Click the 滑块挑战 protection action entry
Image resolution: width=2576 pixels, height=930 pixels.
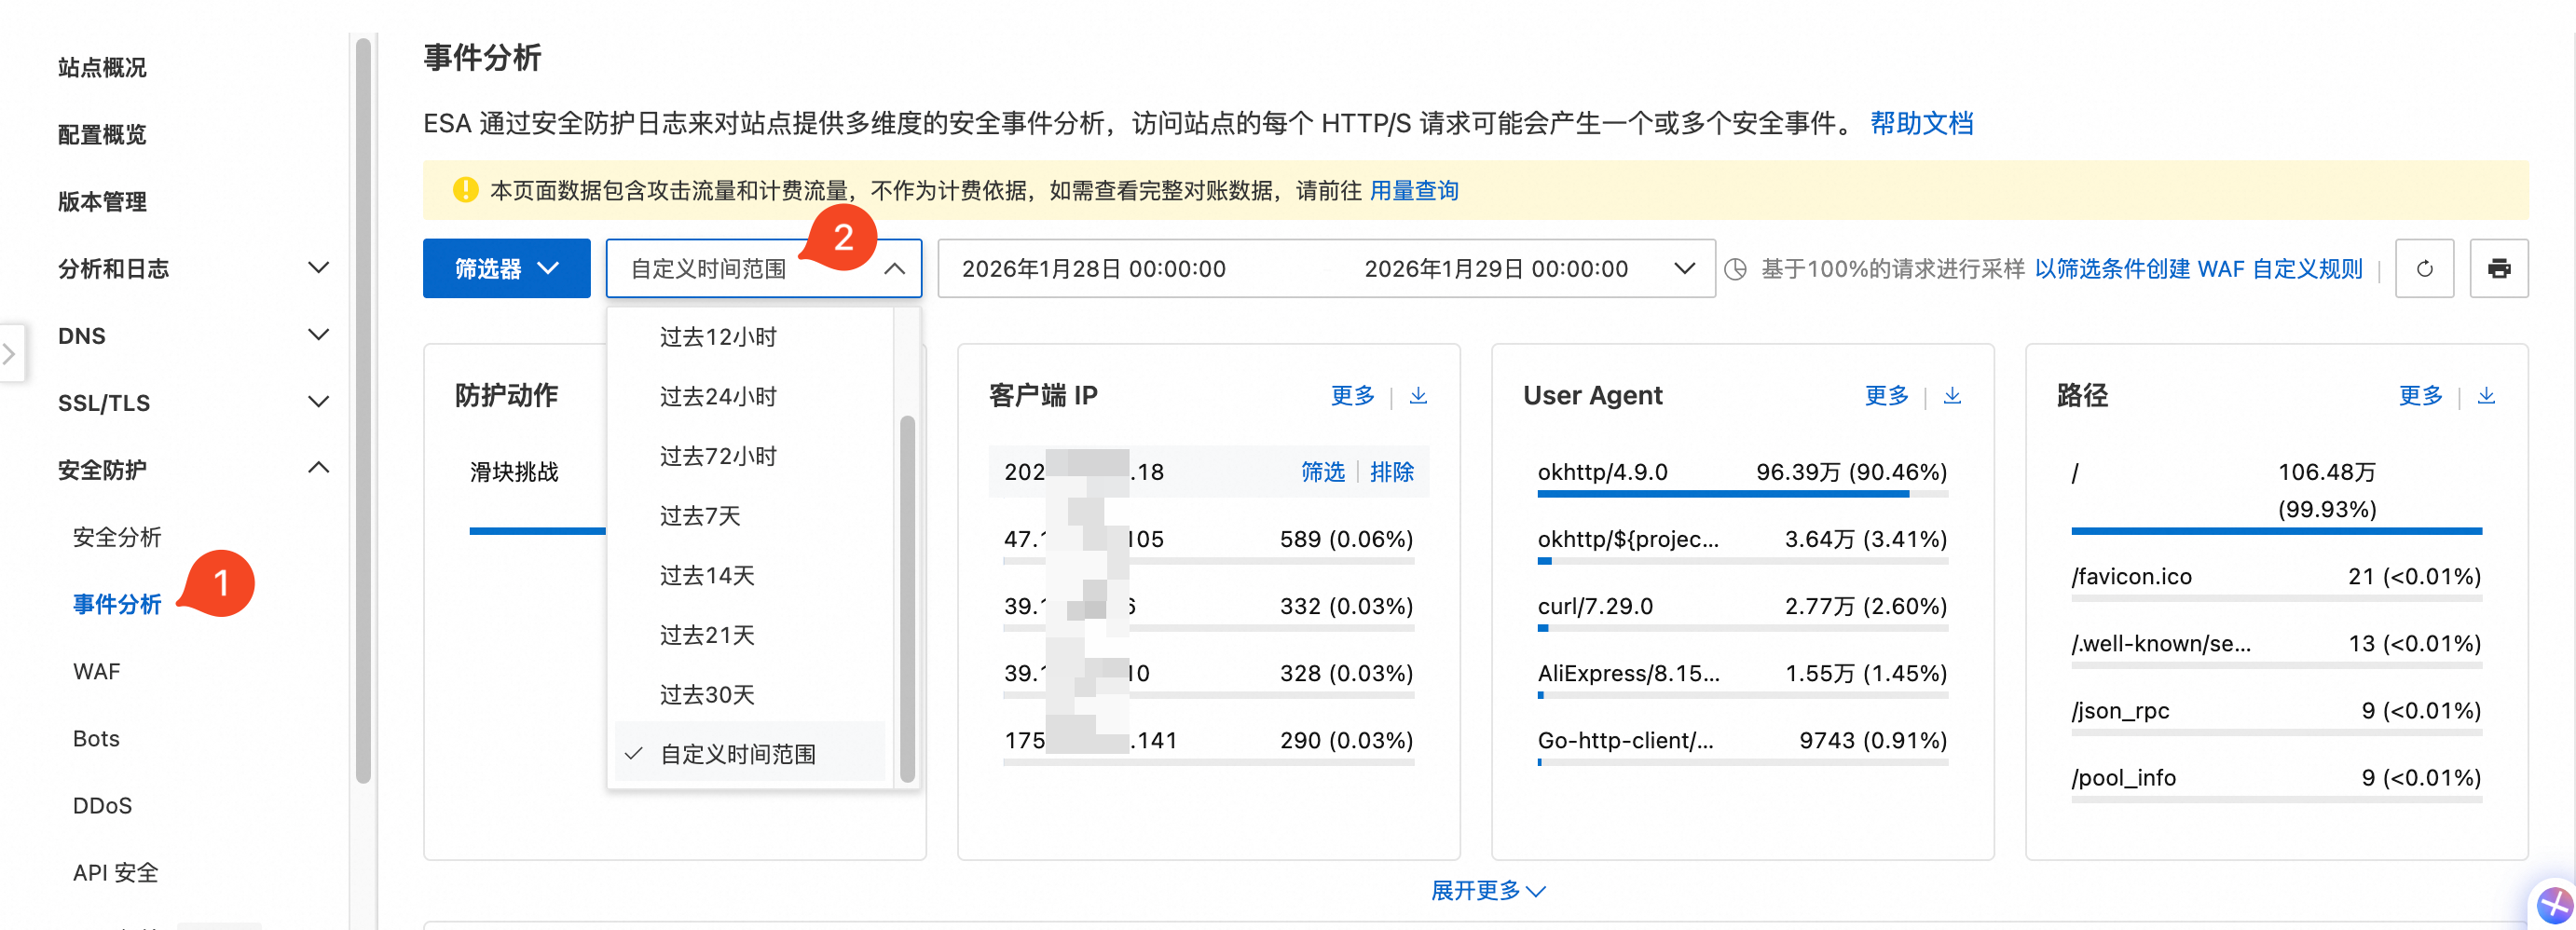click(514, 472)
